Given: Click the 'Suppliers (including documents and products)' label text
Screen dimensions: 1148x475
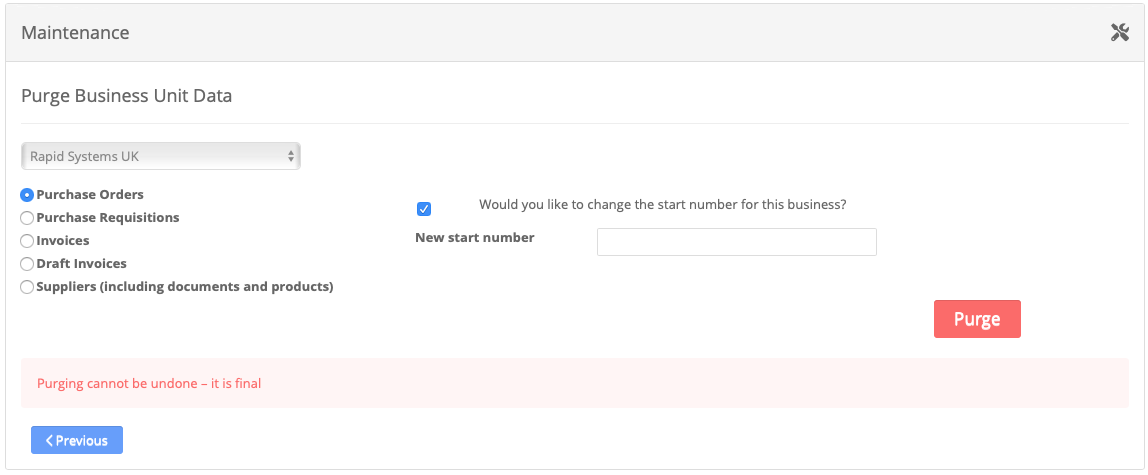Looking at the screenshot, I should click(x=185, y=287).
